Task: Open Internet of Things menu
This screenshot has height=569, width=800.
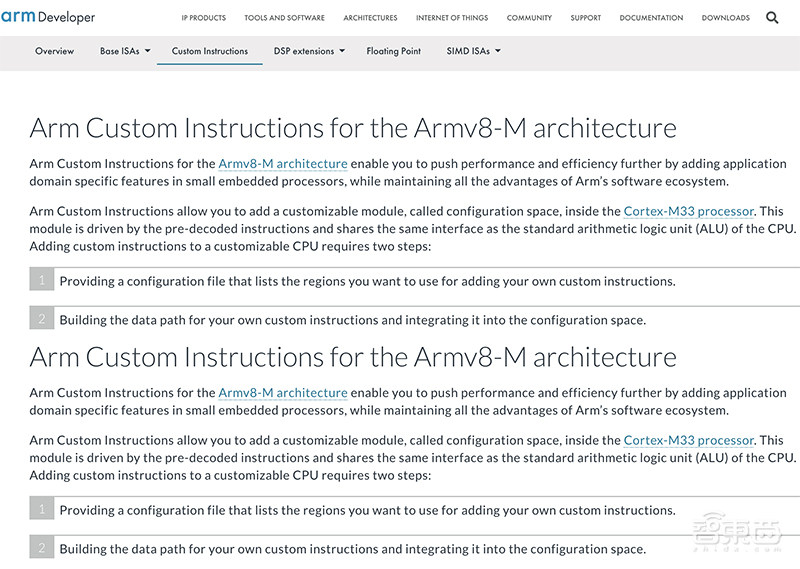Action: coord(452,18)
